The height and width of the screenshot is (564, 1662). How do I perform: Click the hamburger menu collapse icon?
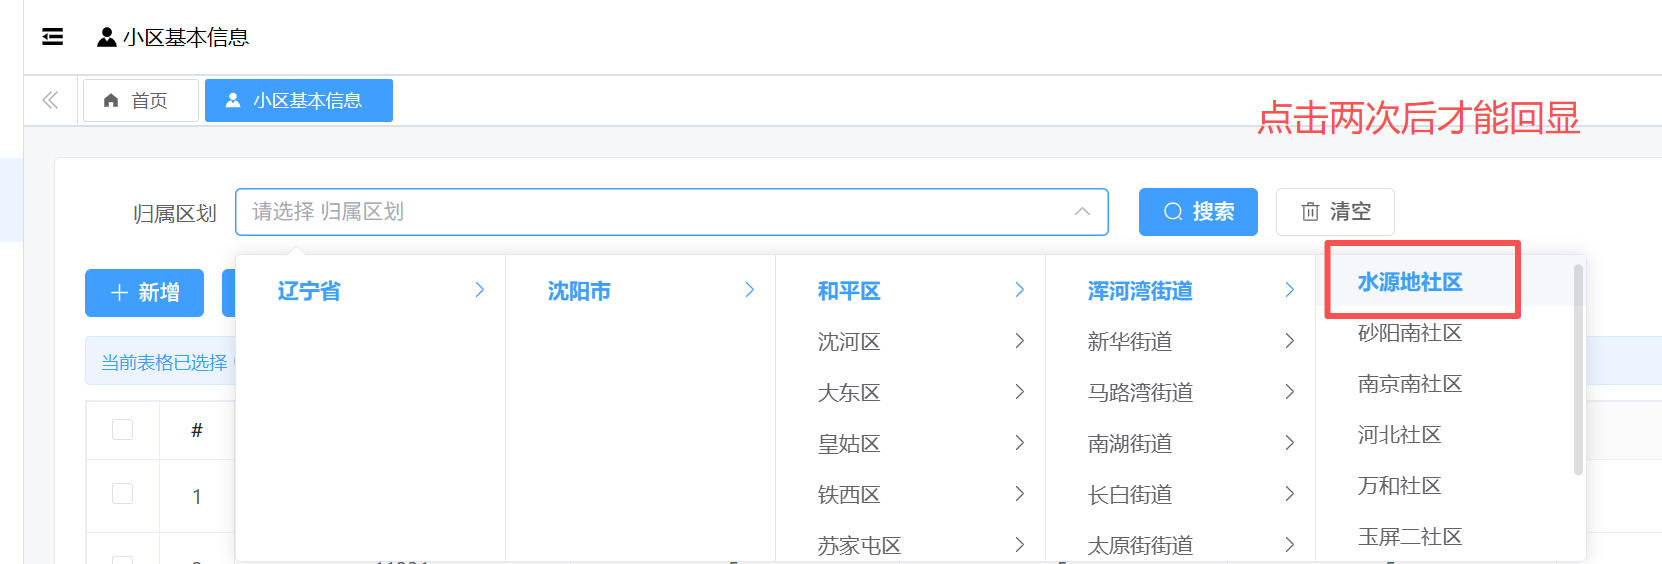53,37
